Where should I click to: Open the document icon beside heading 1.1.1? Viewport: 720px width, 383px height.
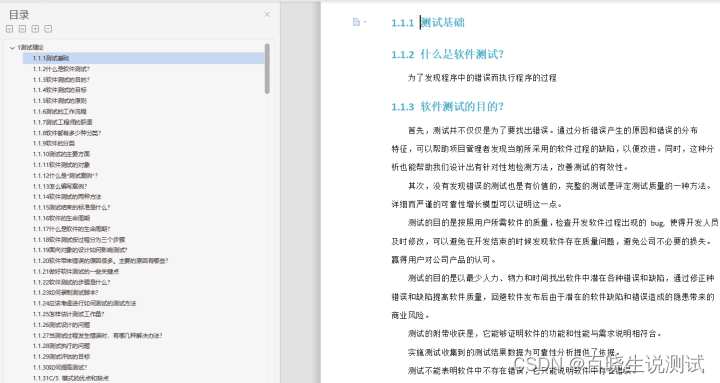pos(356,22)
